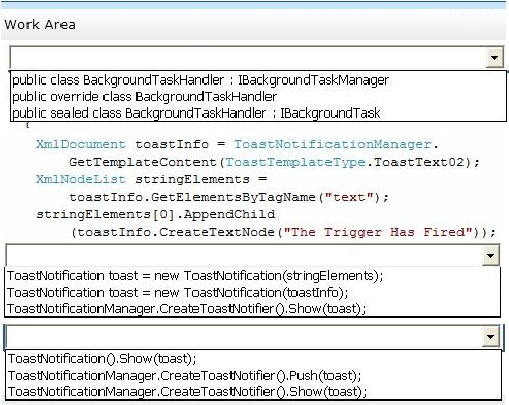Select 'public class BackgroundTaskHandler : IBackgroundTaskManager' option
Screen dimensions: 509x405
[200, 80]
